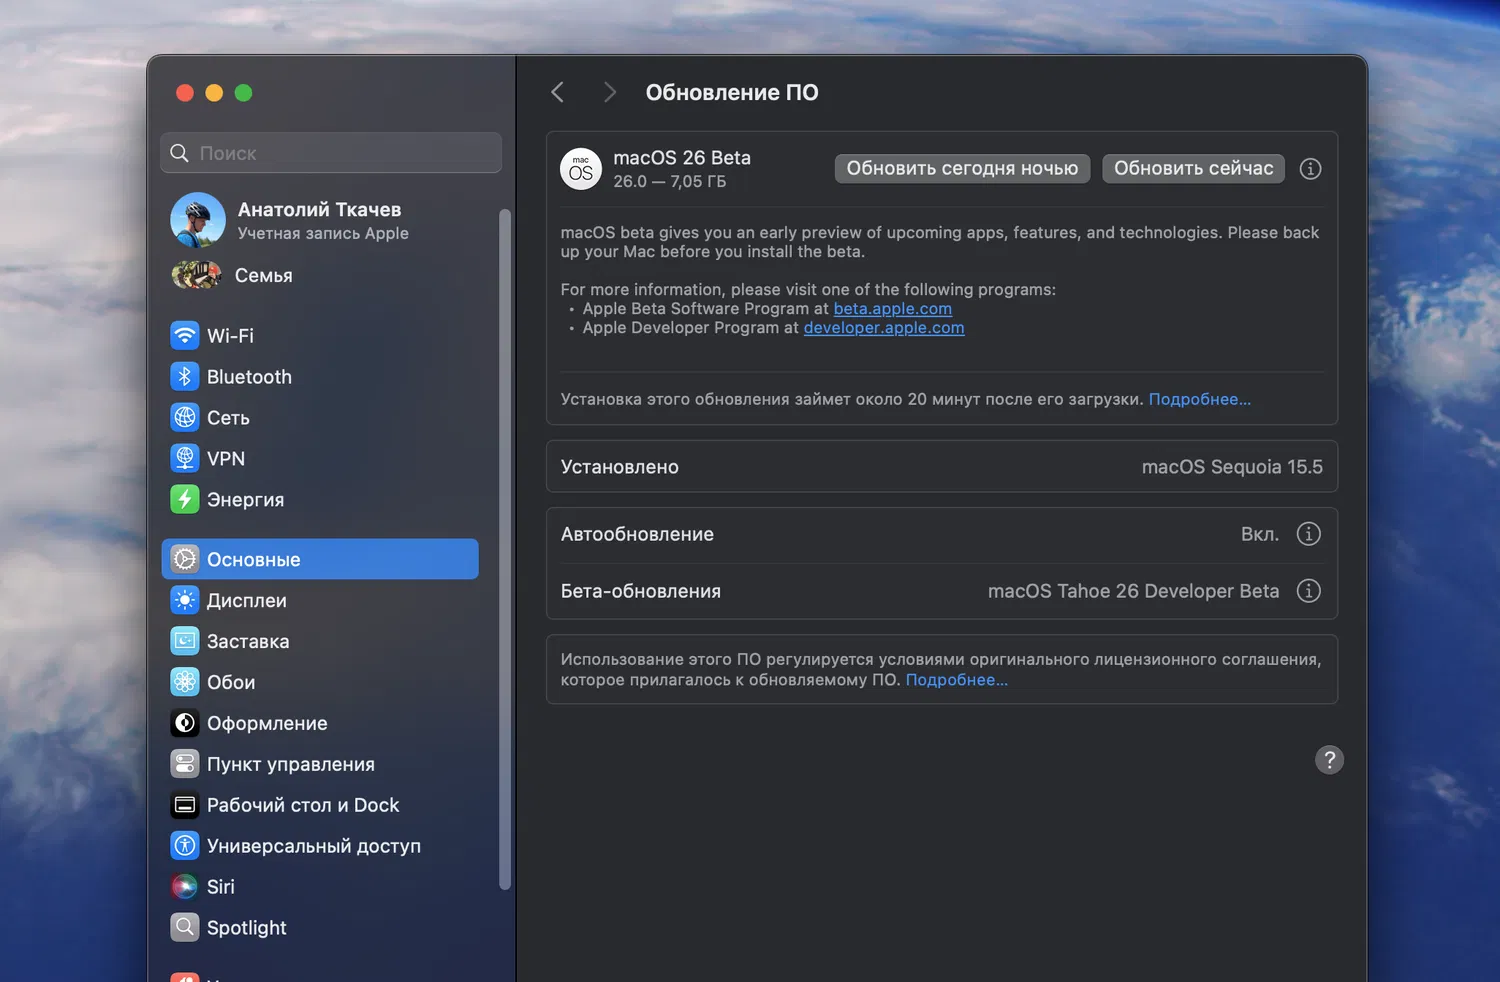1500x982 pixels.
Task: Click the Spotlight magnifier icon
Action: [x=185, y=928]
